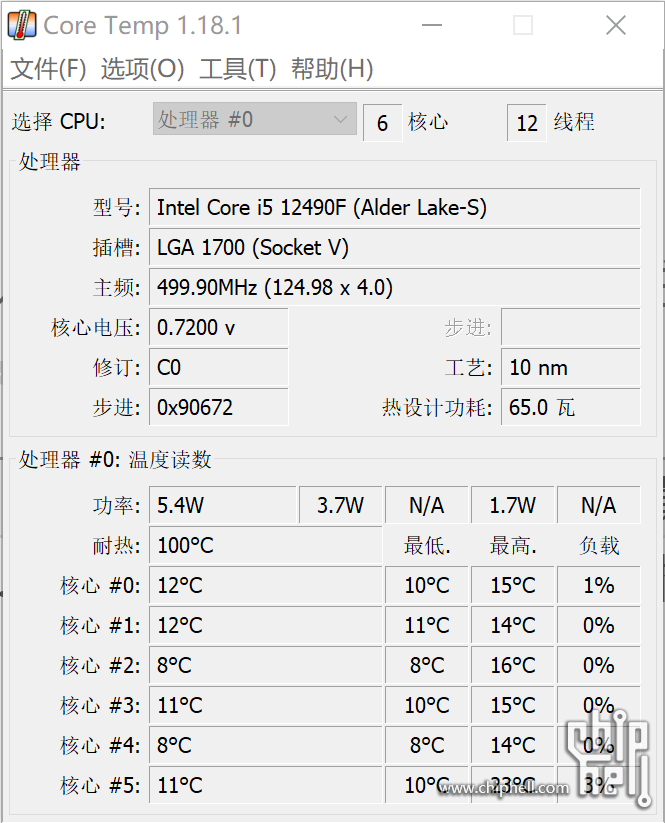Click core #4 current temperature 8°C
The height and width of the screenshot is (823, 665).
coord(266,745)
